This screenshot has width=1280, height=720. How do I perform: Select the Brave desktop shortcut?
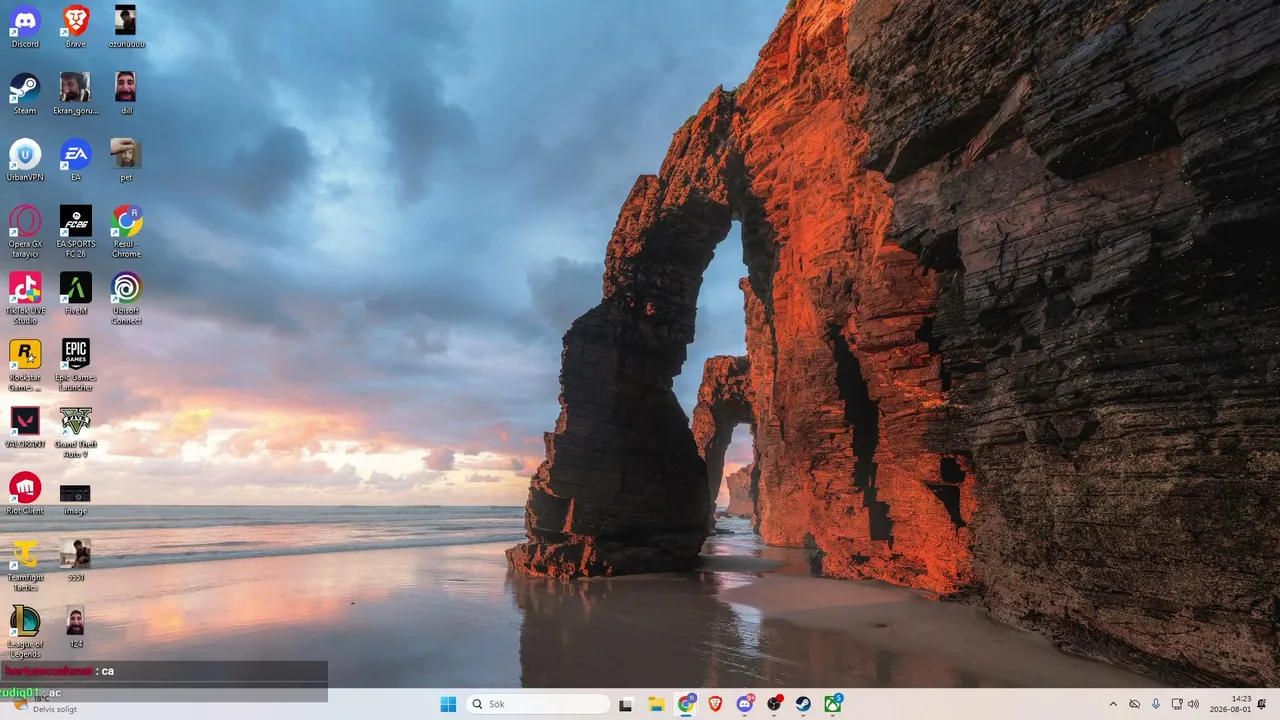click(x=76, y=27)
